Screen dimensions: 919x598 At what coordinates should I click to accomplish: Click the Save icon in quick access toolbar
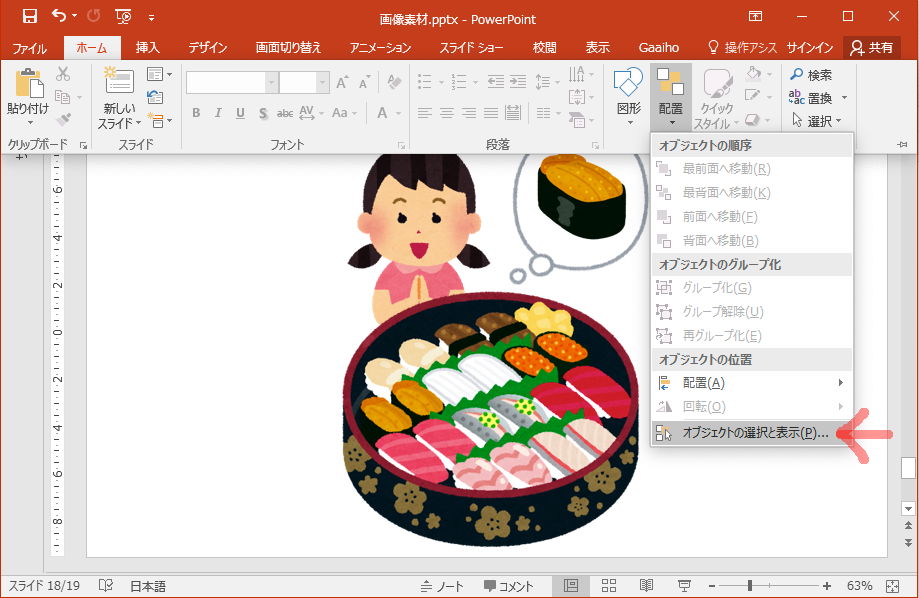pyautogui.click(x=30, y=16)
